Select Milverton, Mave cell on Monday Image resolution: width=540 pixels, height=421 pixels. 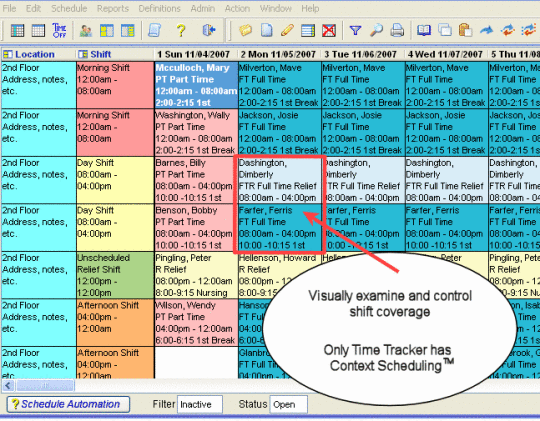coord(279,85)
